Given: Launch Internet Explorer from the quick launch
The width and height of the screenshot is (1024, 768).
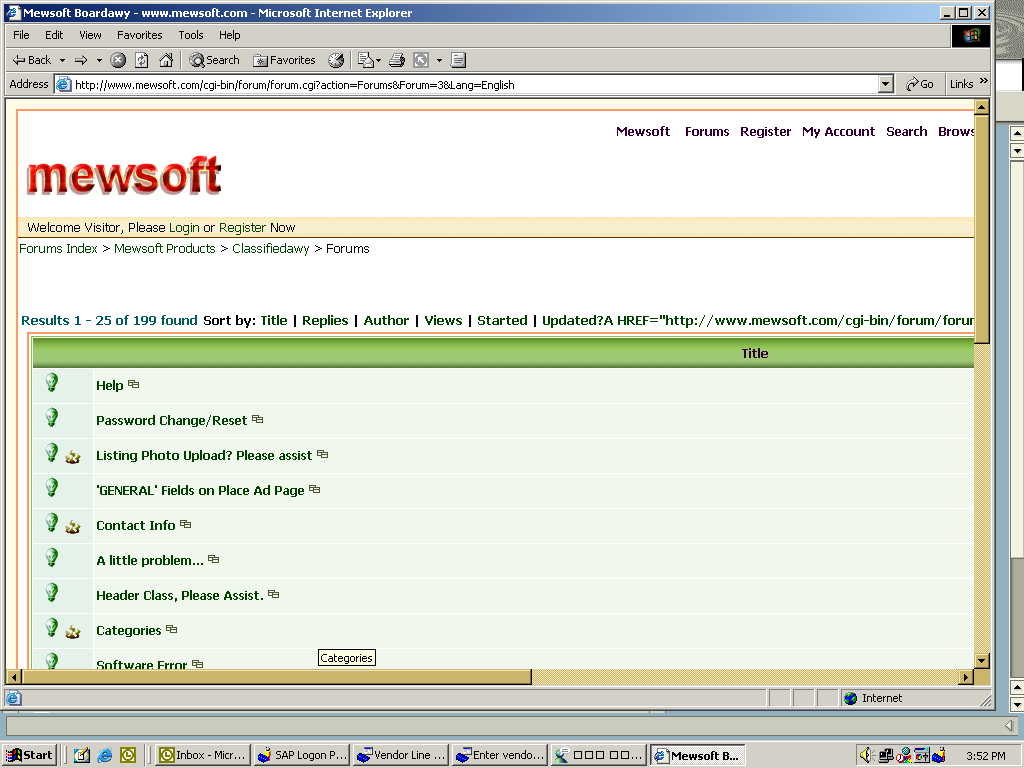Looking at the screenshot, I should tap(104, 756).
